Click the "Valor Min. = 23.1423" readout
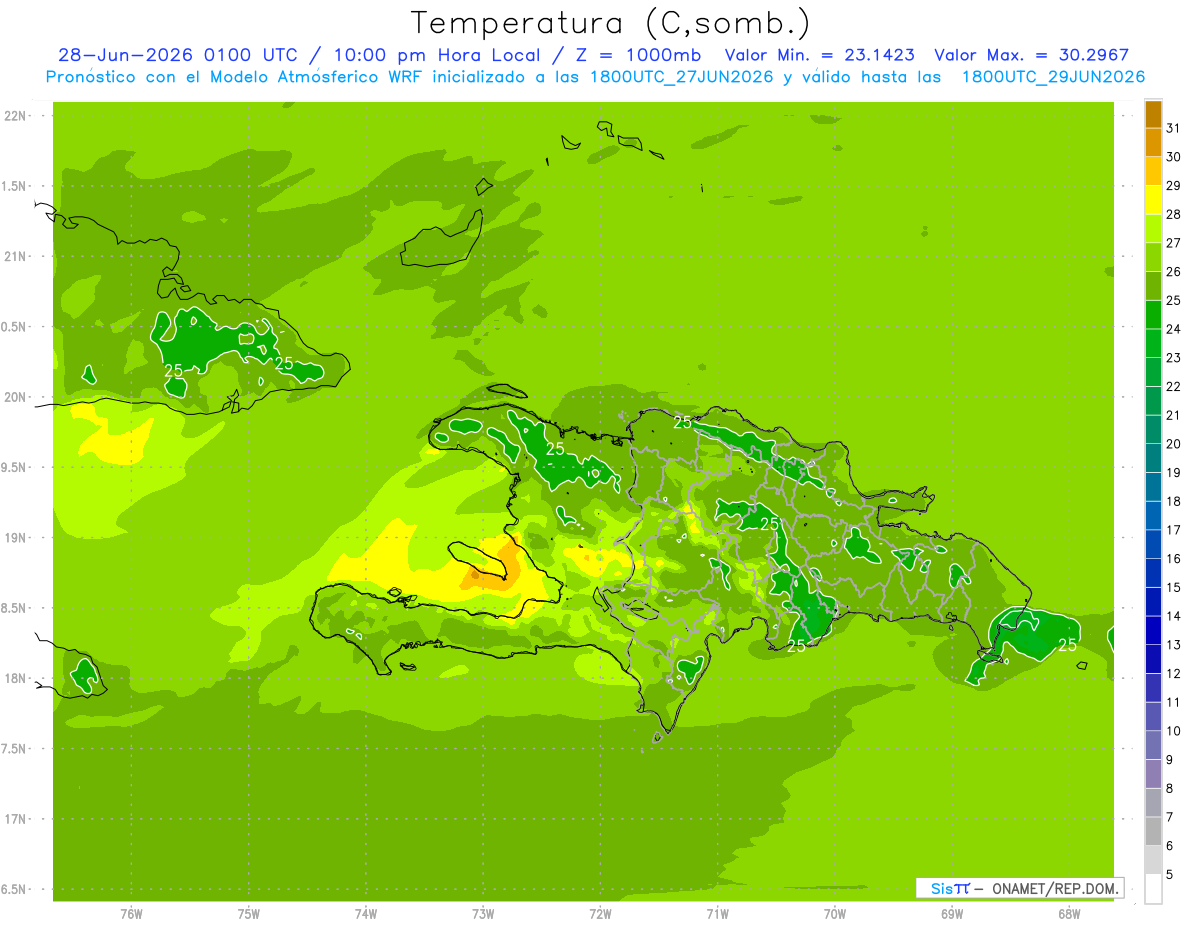Image resolution: width=1200 pixels, height=927 pixels. [x=819, y=55]
